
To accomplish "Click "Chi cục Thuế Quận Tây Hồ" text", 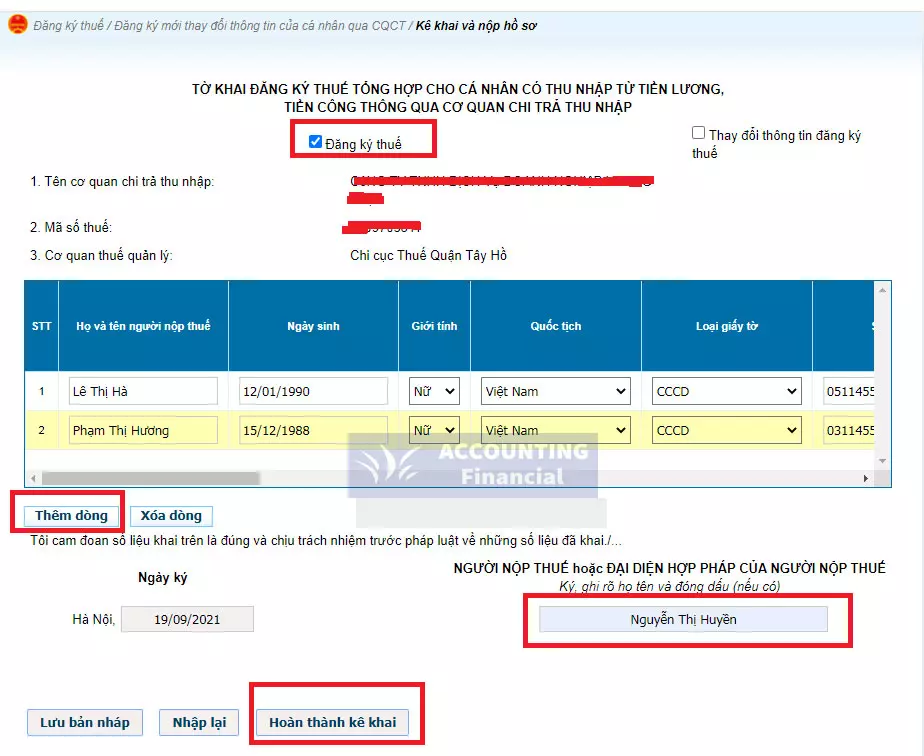I will click(x=428, y=255).
